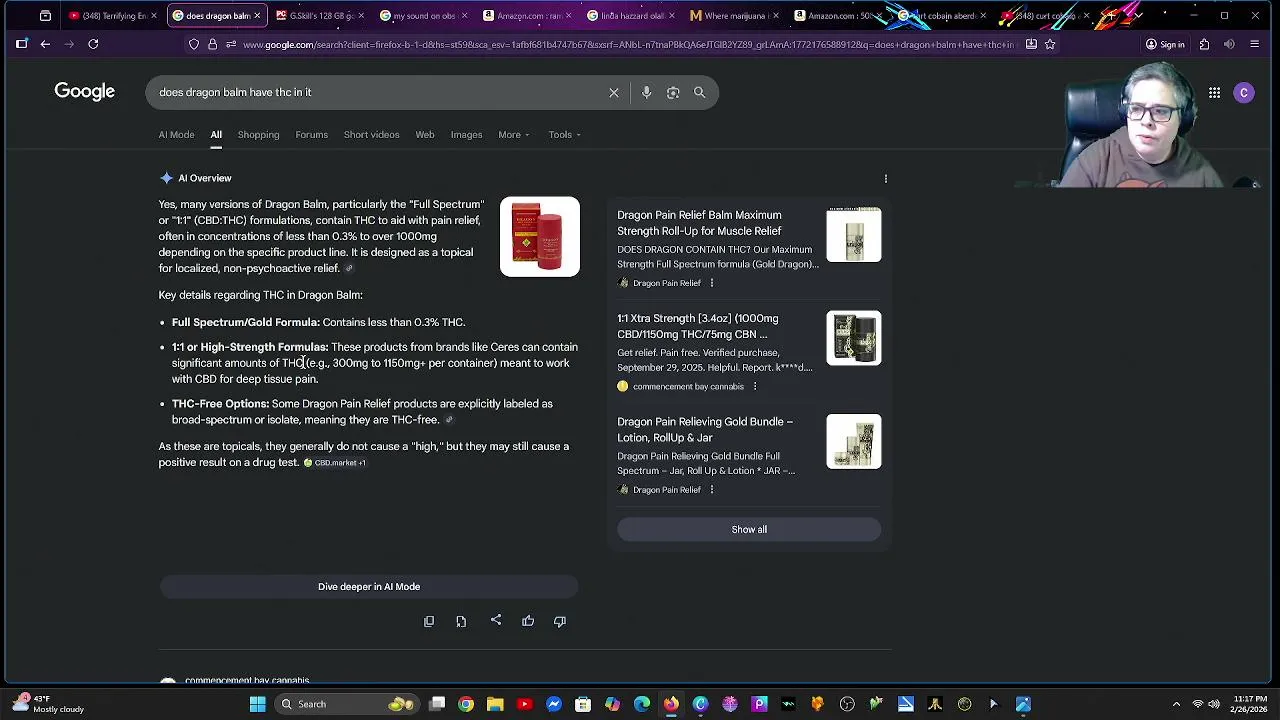Expand the Tools dropdown
The height and width of the screenshot is (720, 1280).
click(564, 135)
